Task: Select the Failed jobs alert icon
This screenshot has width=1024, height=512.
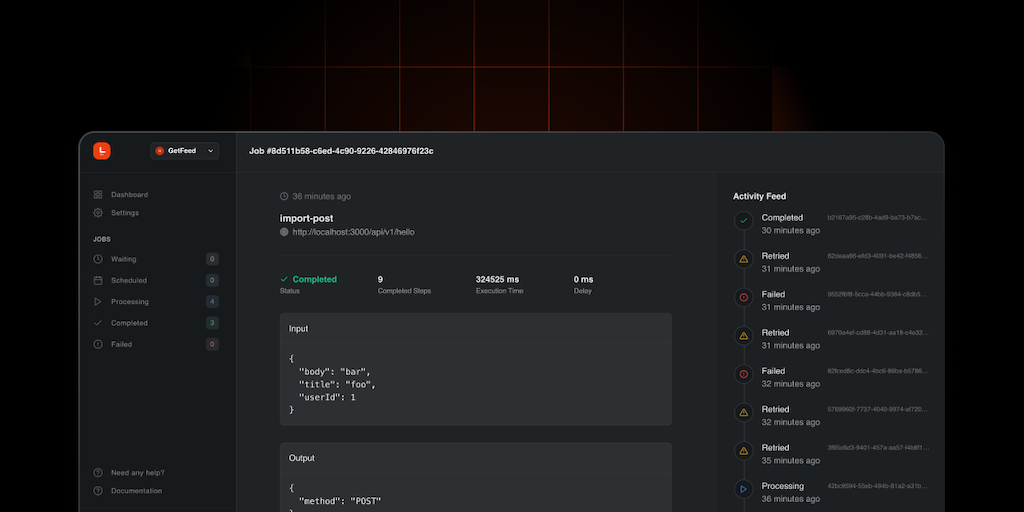Action: pyautogui.click(x=98, y=344)
